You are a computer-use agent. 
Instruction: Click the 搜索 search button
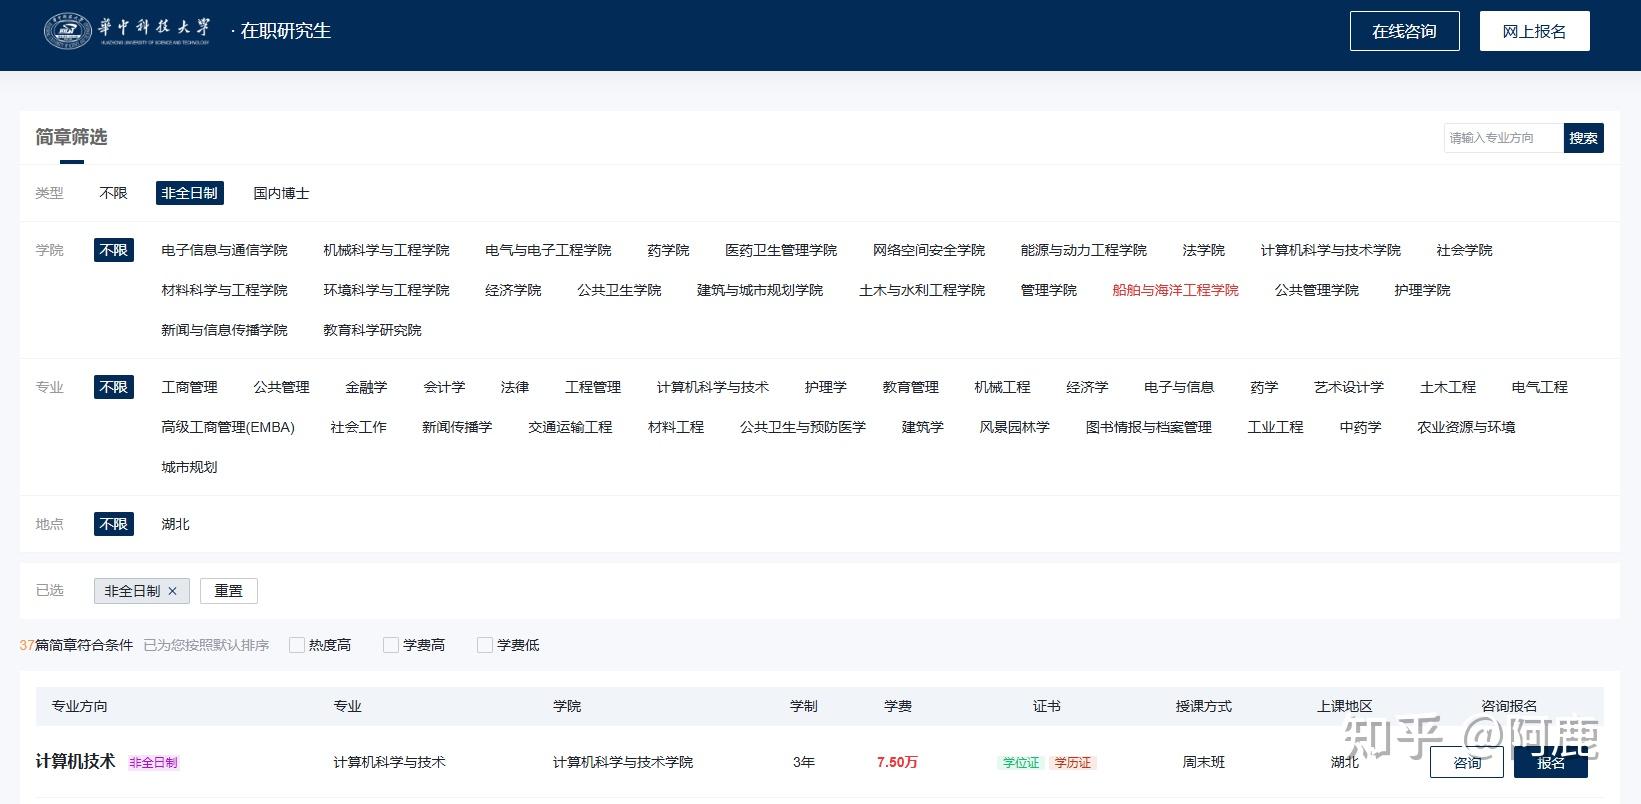[x=1583, y=138]
